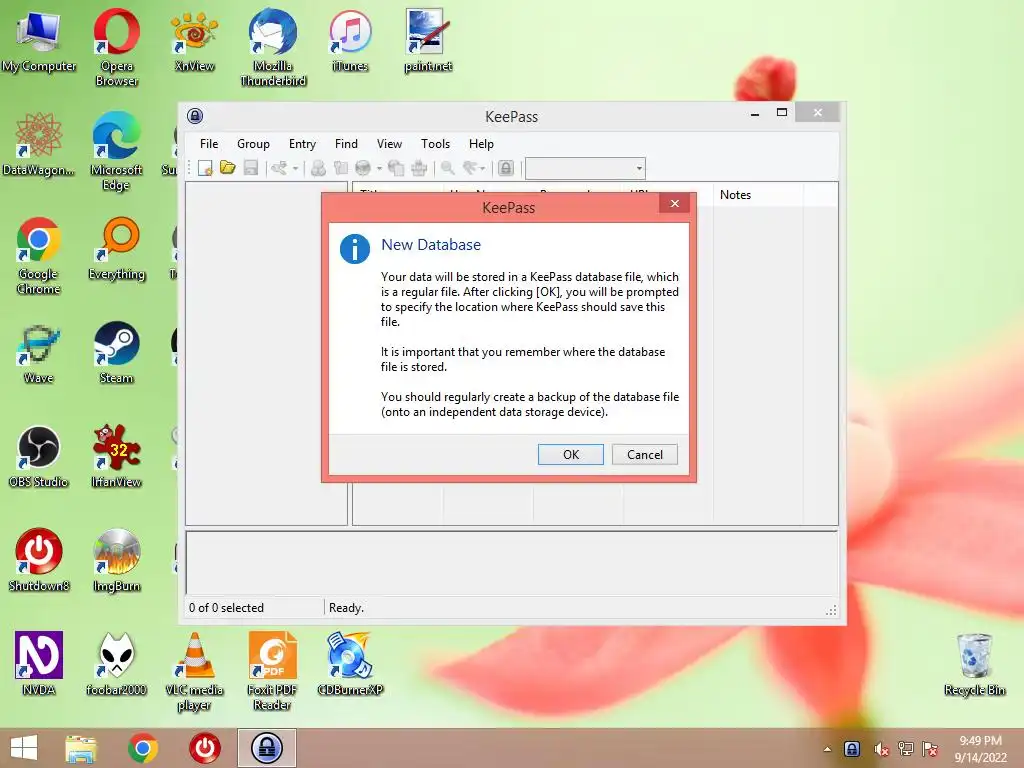Viewport: 1024px width, 768px height.
Task: Open XnView desktop shortcut
Action: (x=194, y=40)
